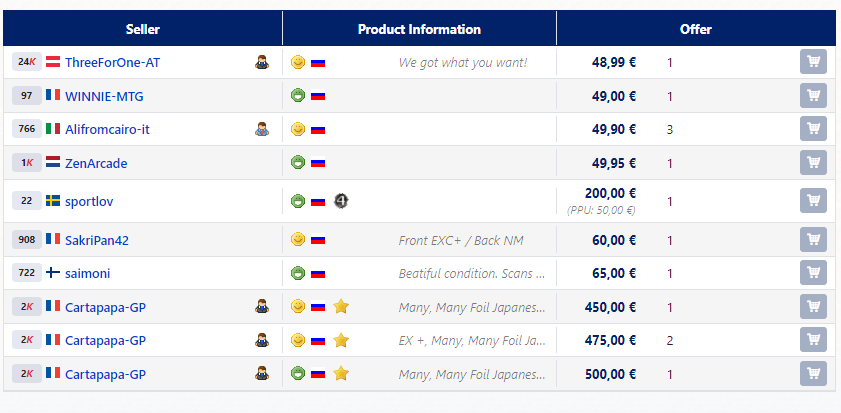Click cart button for sportlov's 200,00 € offer
The height and width of the screenshot is (413, 841).
pyautogui.click(x=813, y=201)
